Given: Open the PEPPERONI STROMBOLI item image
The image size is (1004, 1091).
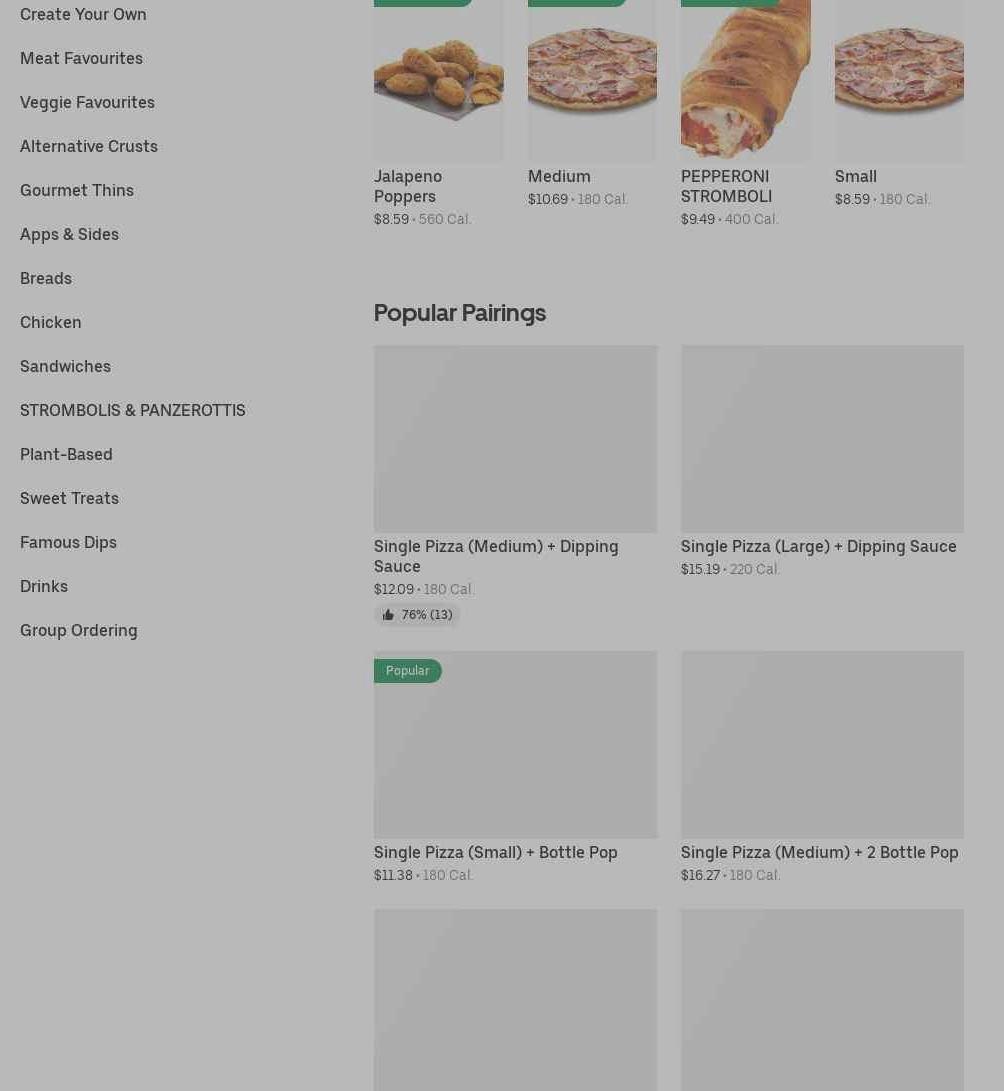Looking at the screenshot, I should click(745, 80).
